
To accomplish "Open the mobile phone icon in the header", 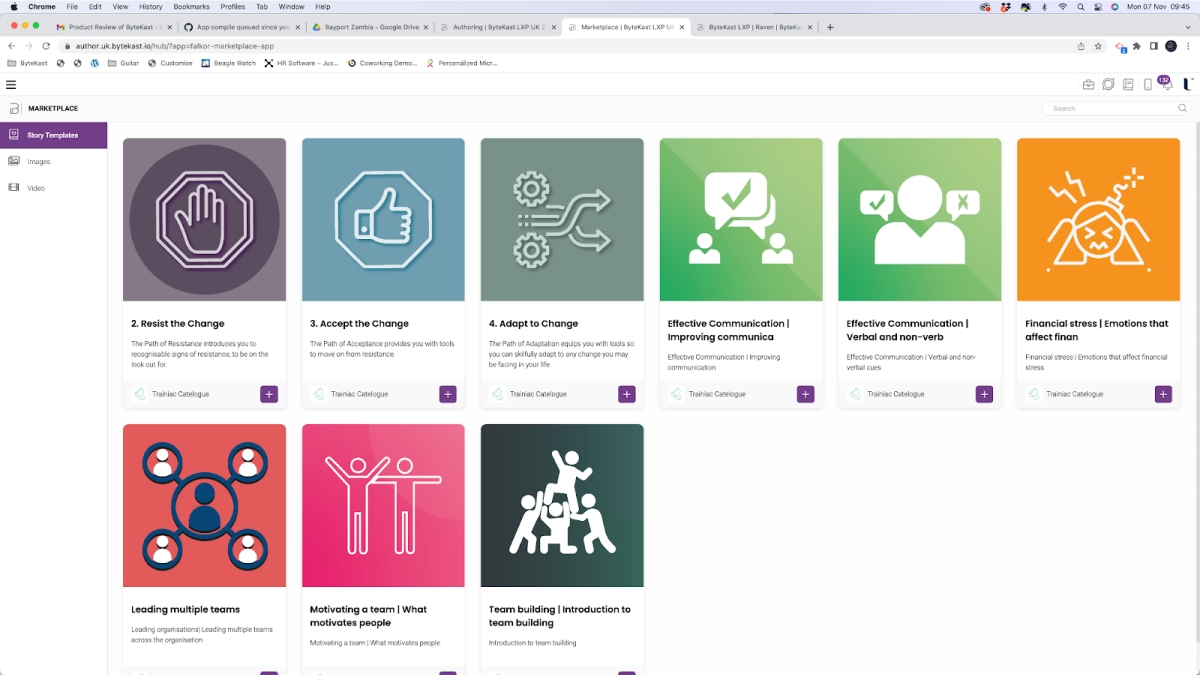I will tap(1147, 85).
